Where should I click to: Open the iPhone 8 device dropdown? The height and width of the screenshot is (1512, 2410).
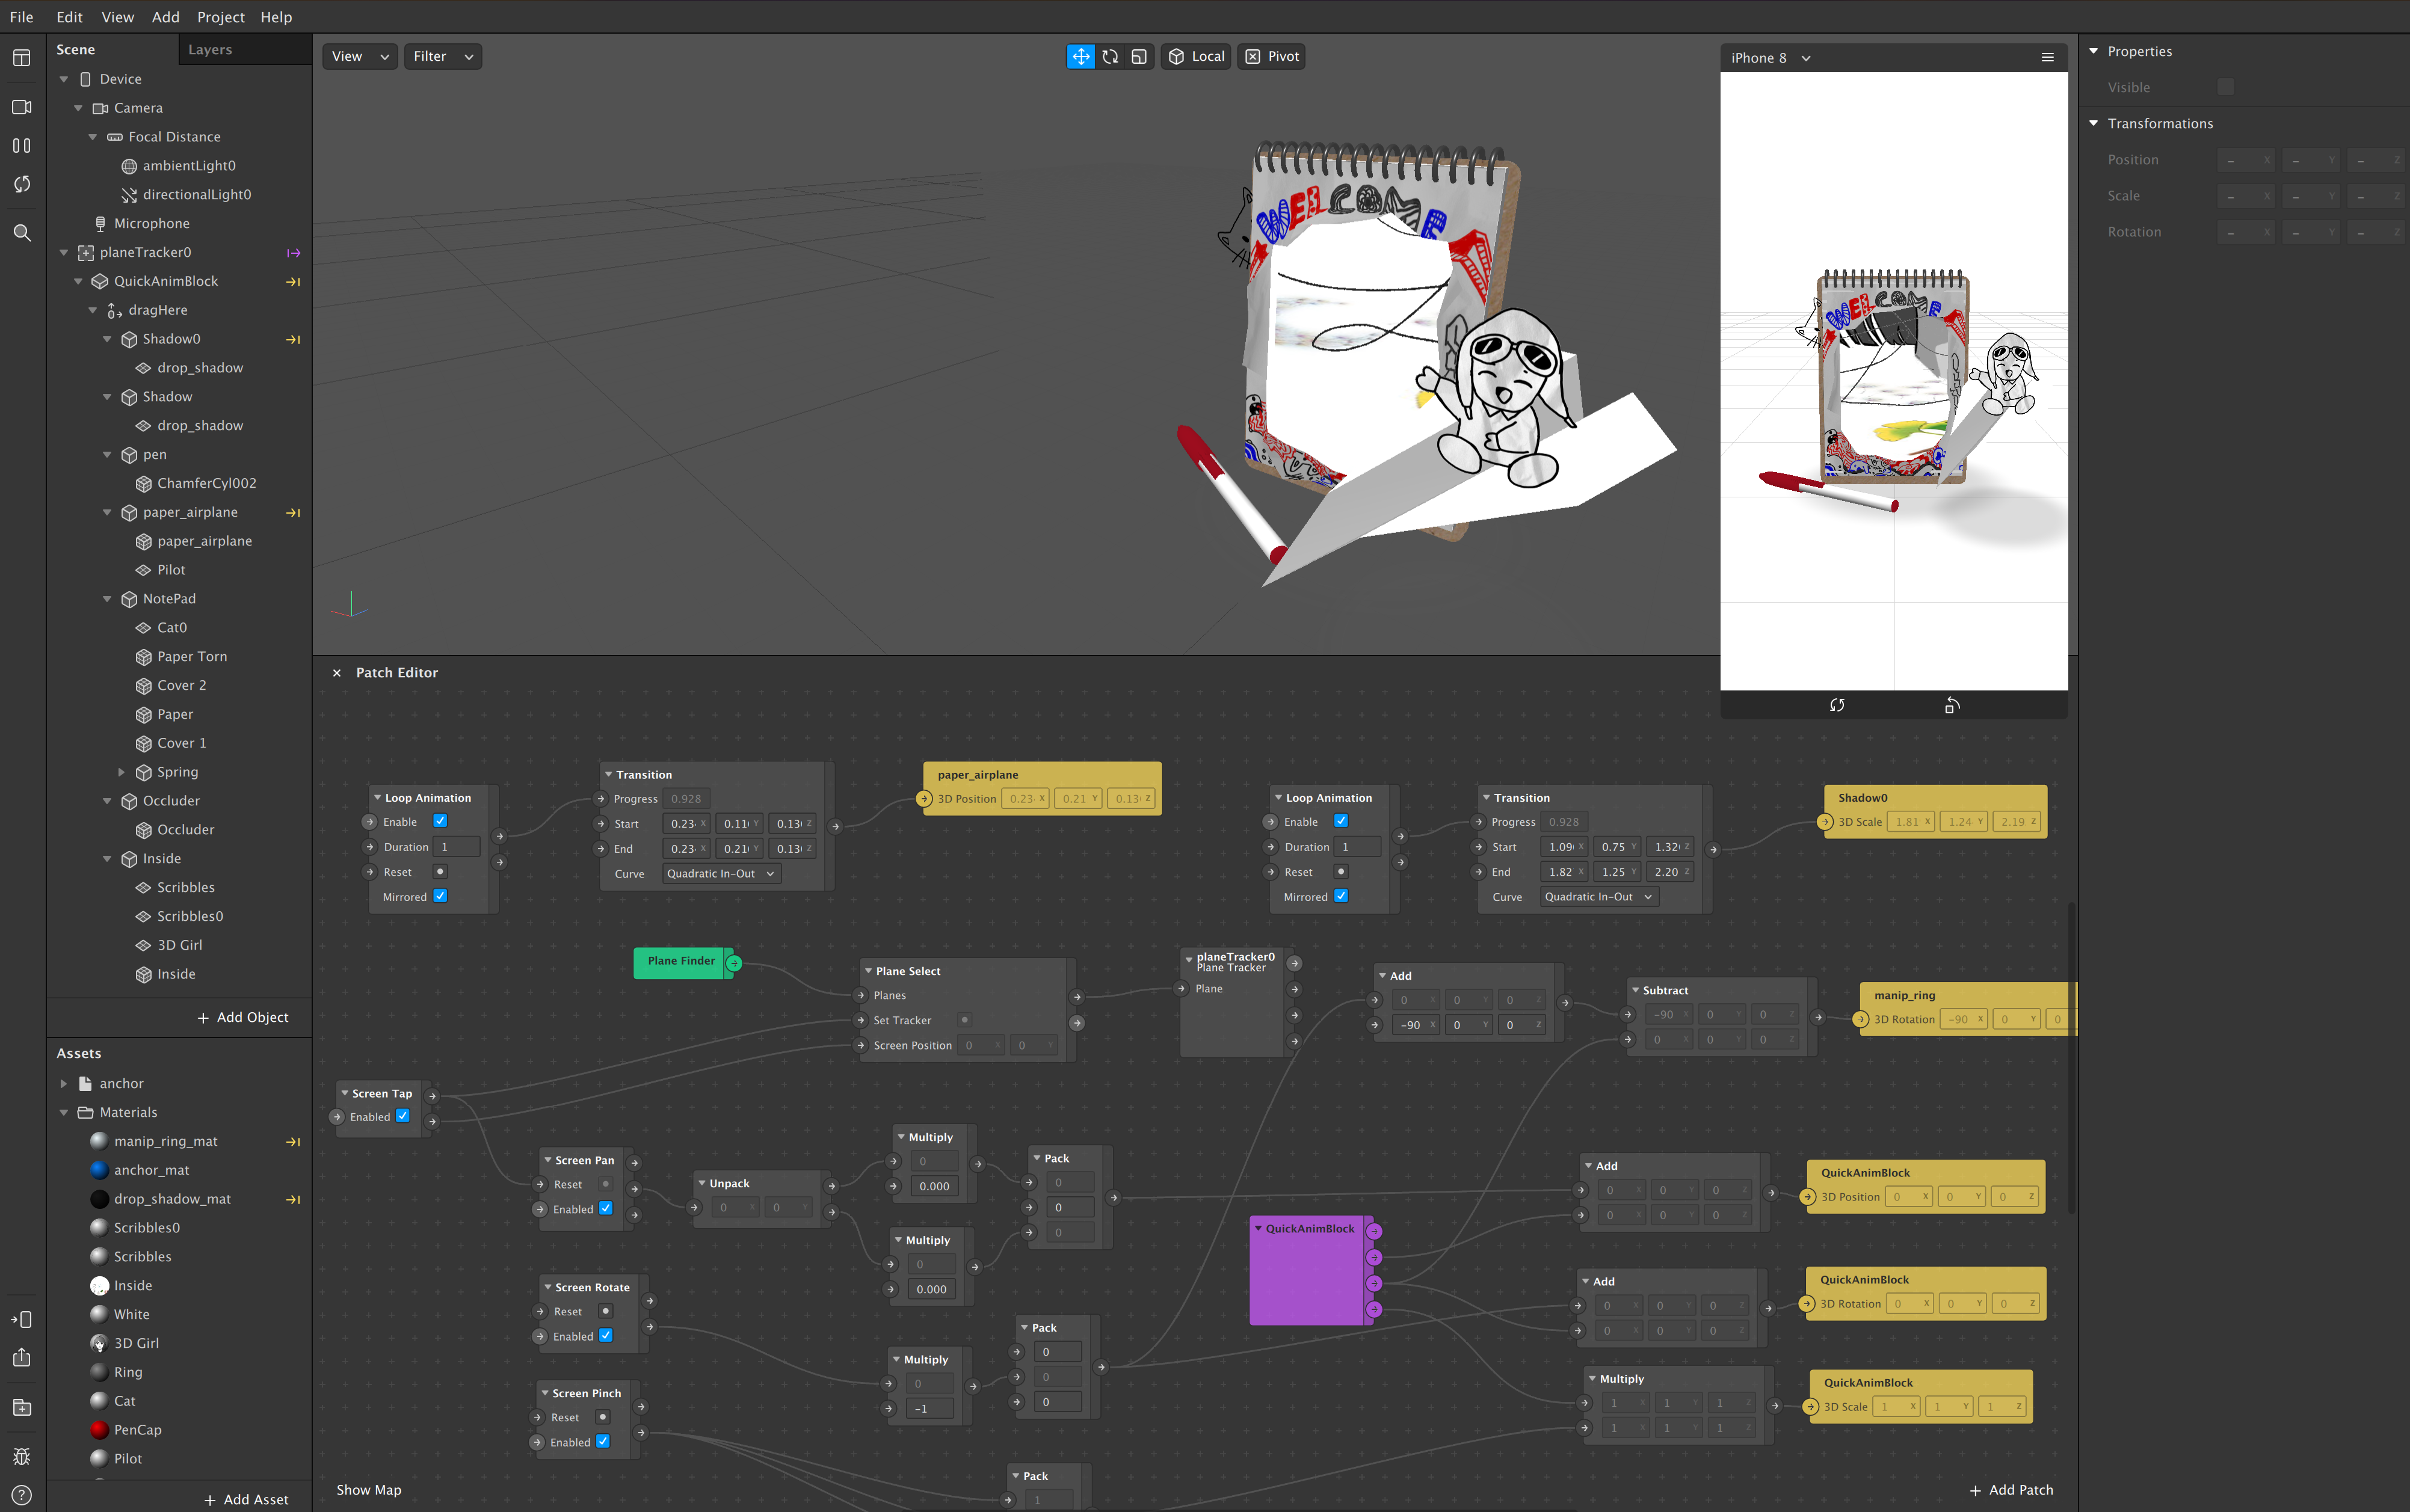tap(1770, 58)
